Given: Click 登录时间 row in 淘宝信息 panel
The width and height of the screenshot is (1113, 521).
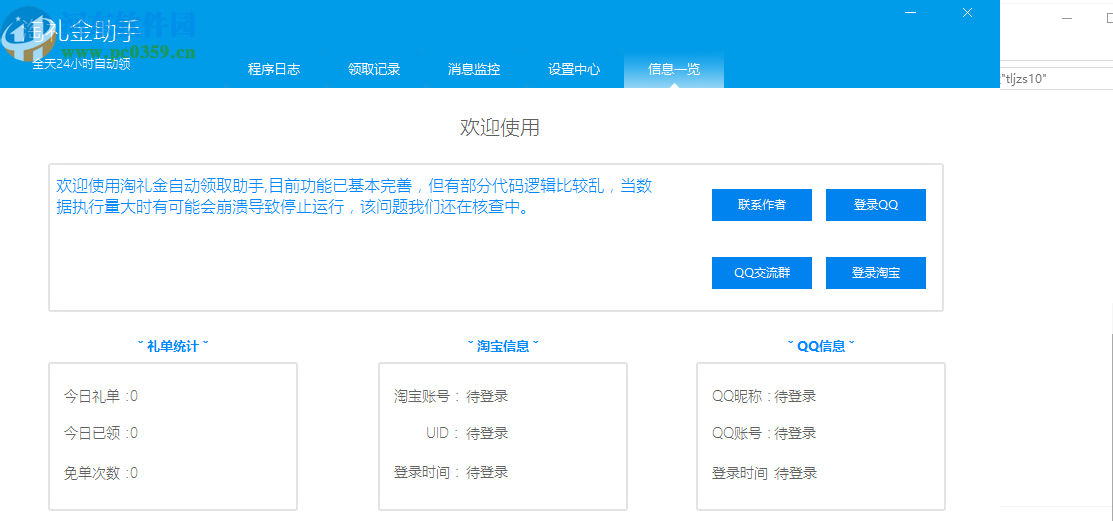Looking at the screenshot, I should (x=451, y=472).
